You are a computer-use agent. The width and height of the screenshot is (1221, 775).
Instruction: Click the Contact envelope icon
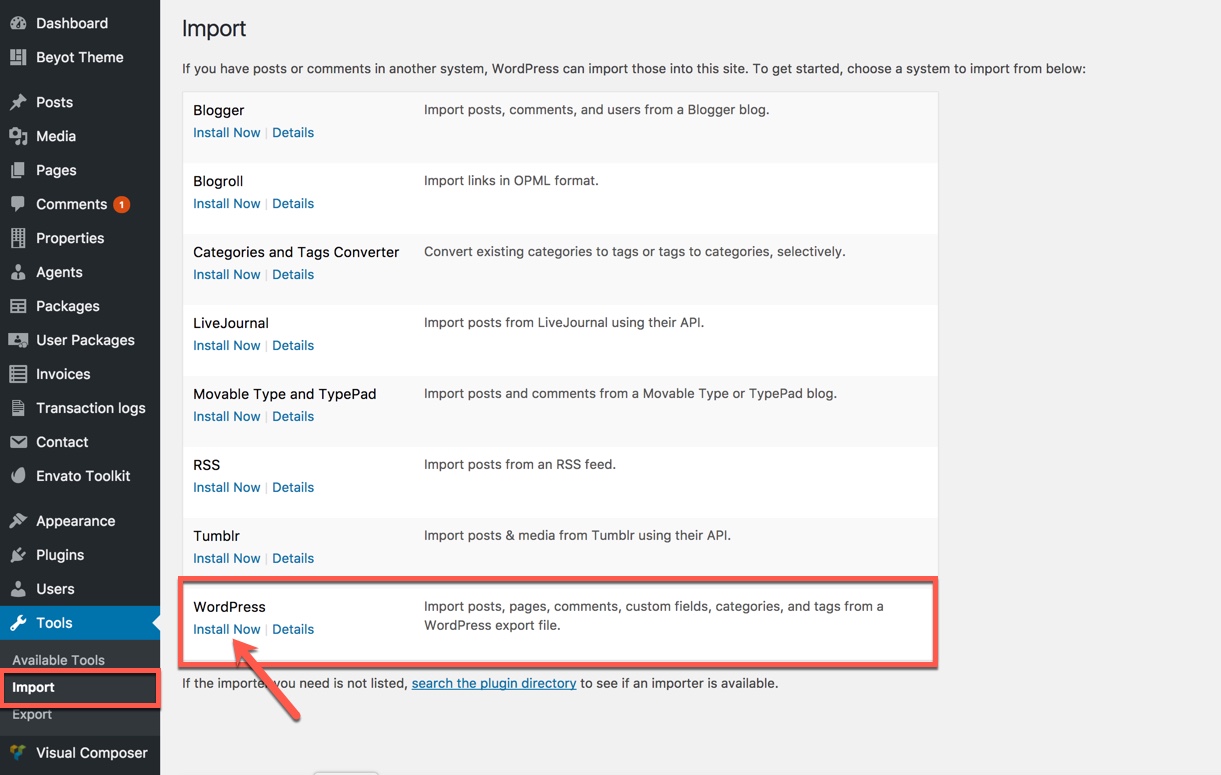[18, 442]
